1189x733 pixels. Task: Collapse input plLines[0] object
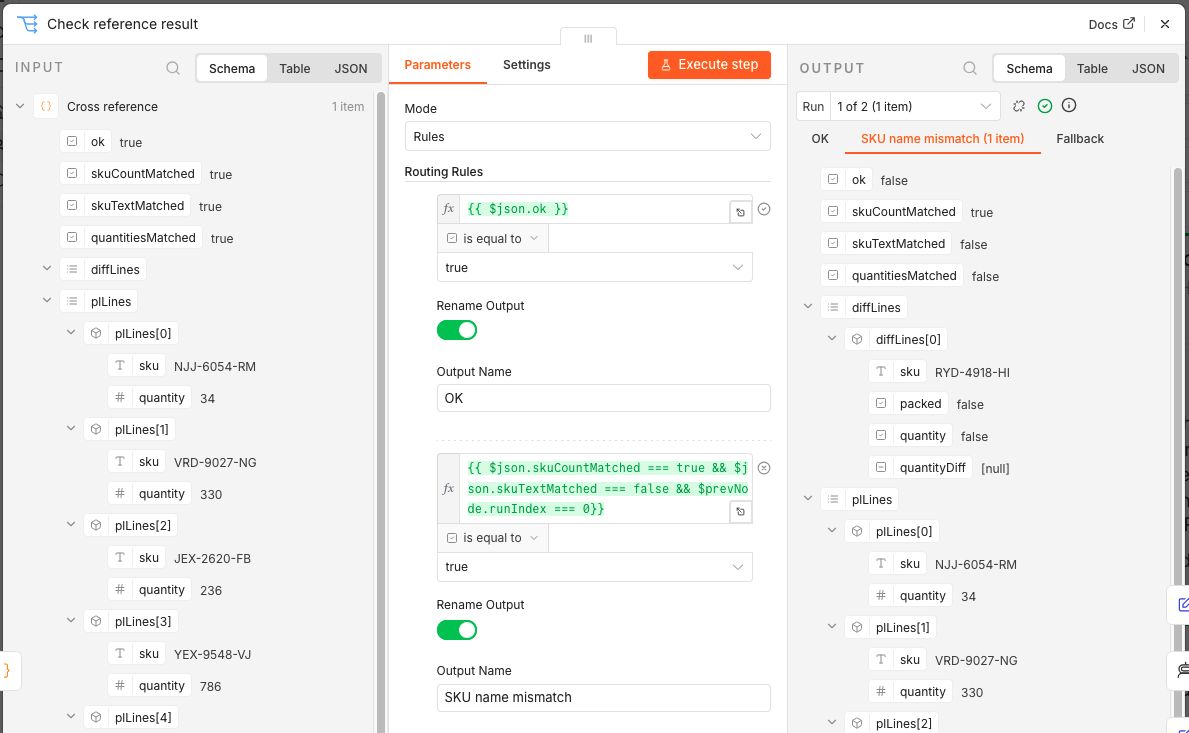pos(71,332)
